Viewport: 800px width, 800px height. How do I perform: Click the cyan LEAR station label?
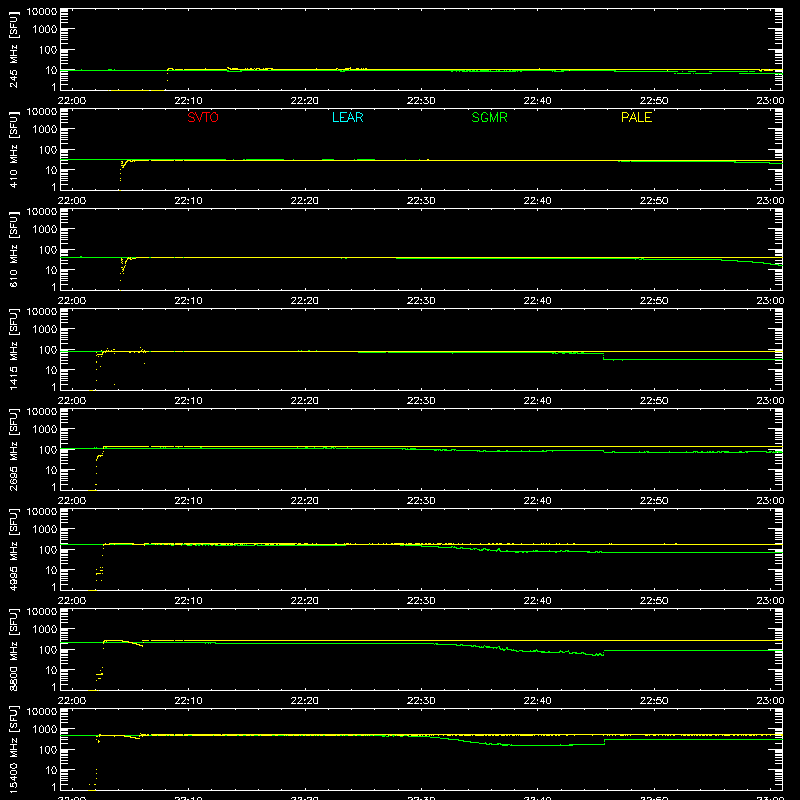[347, 117]
